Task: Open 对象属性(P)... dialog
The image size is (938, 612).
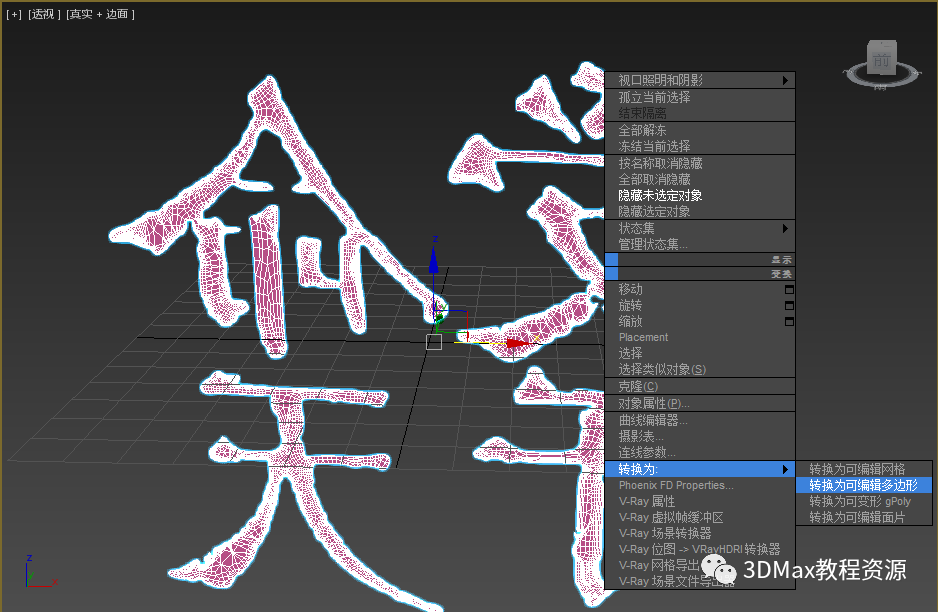Action: click(699, 403)
